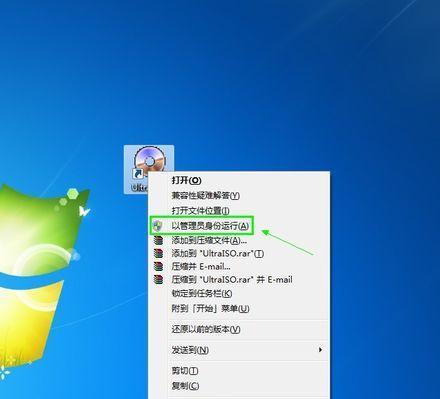Click WinRAR icon beside 压缩并 E-mail

tap(158, 266)
